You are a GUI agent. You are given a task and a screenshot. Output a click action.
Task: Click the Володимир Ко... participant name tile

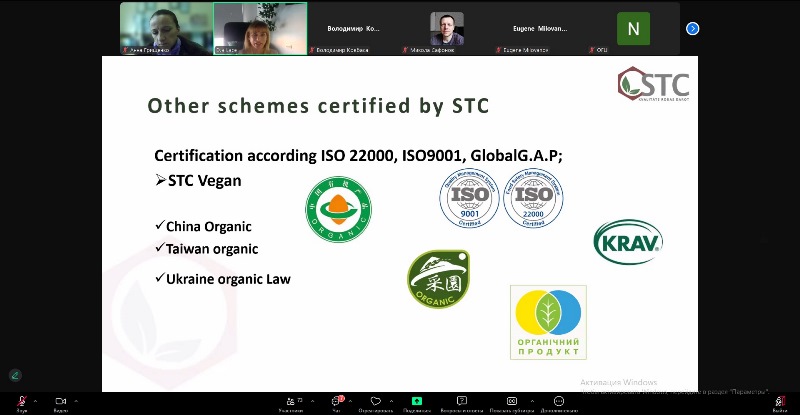(353, 28)
